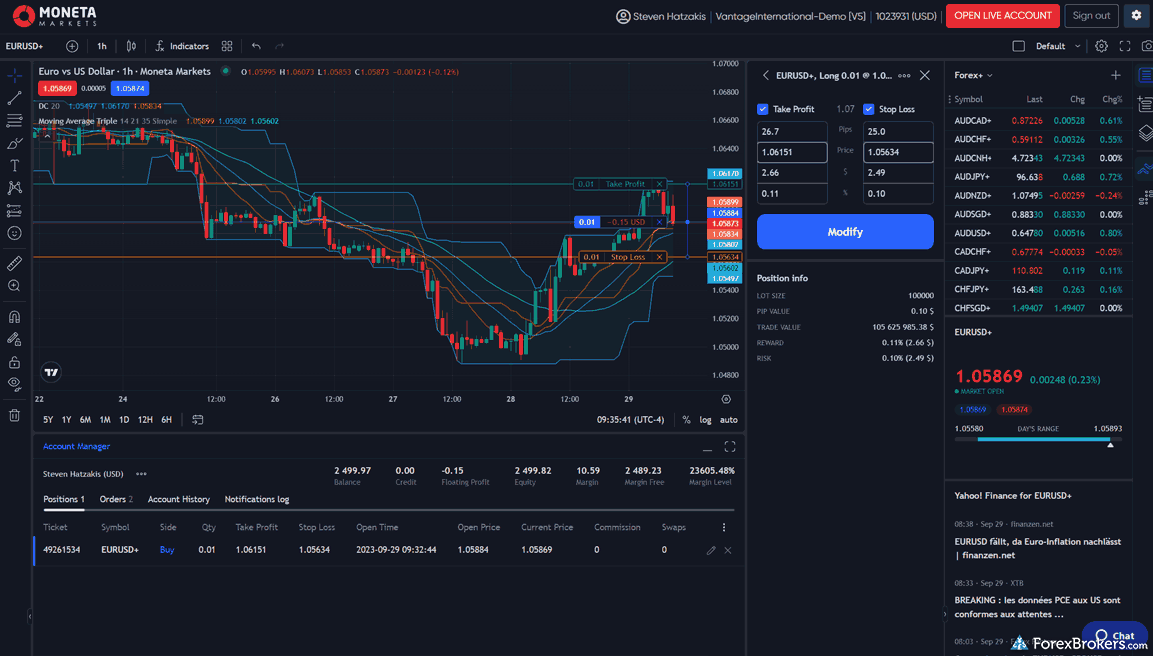The height and width of the screenshot is (656, 1153).
Task: Open the 1h timeframe selector
Action: (101, 46)
